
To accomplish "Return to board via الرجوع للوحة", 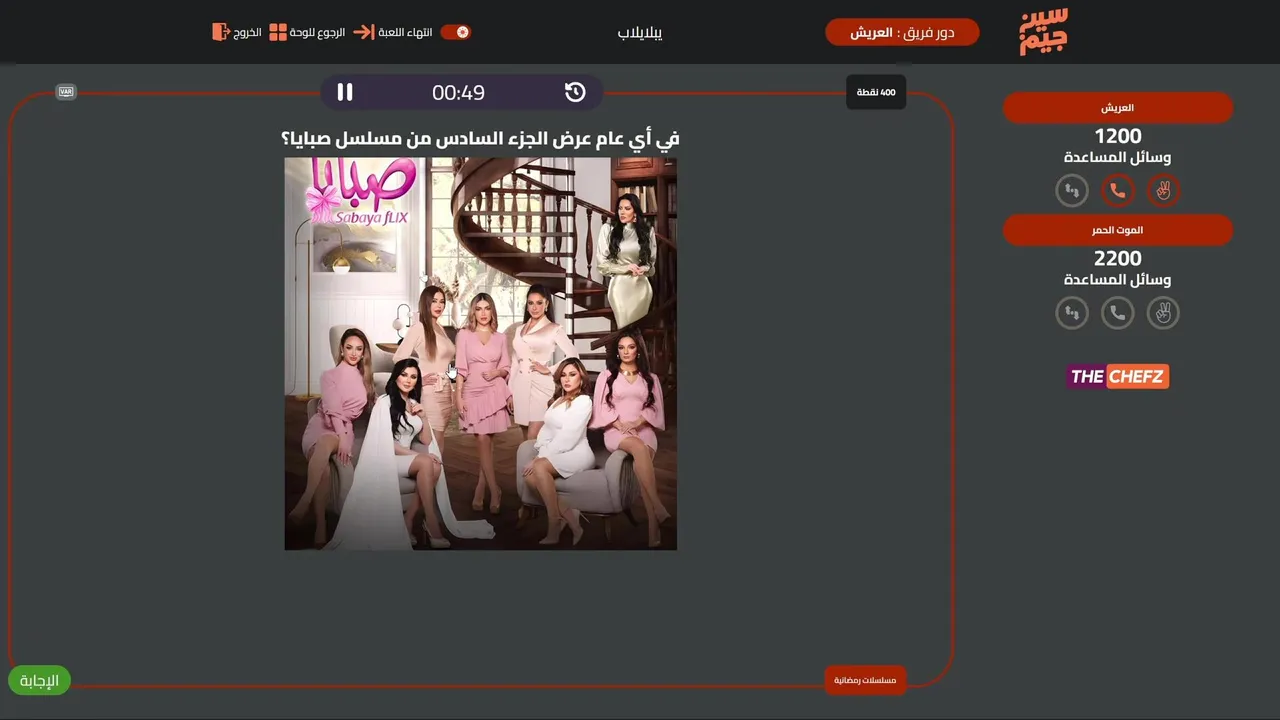I will (x=317, y=32).
